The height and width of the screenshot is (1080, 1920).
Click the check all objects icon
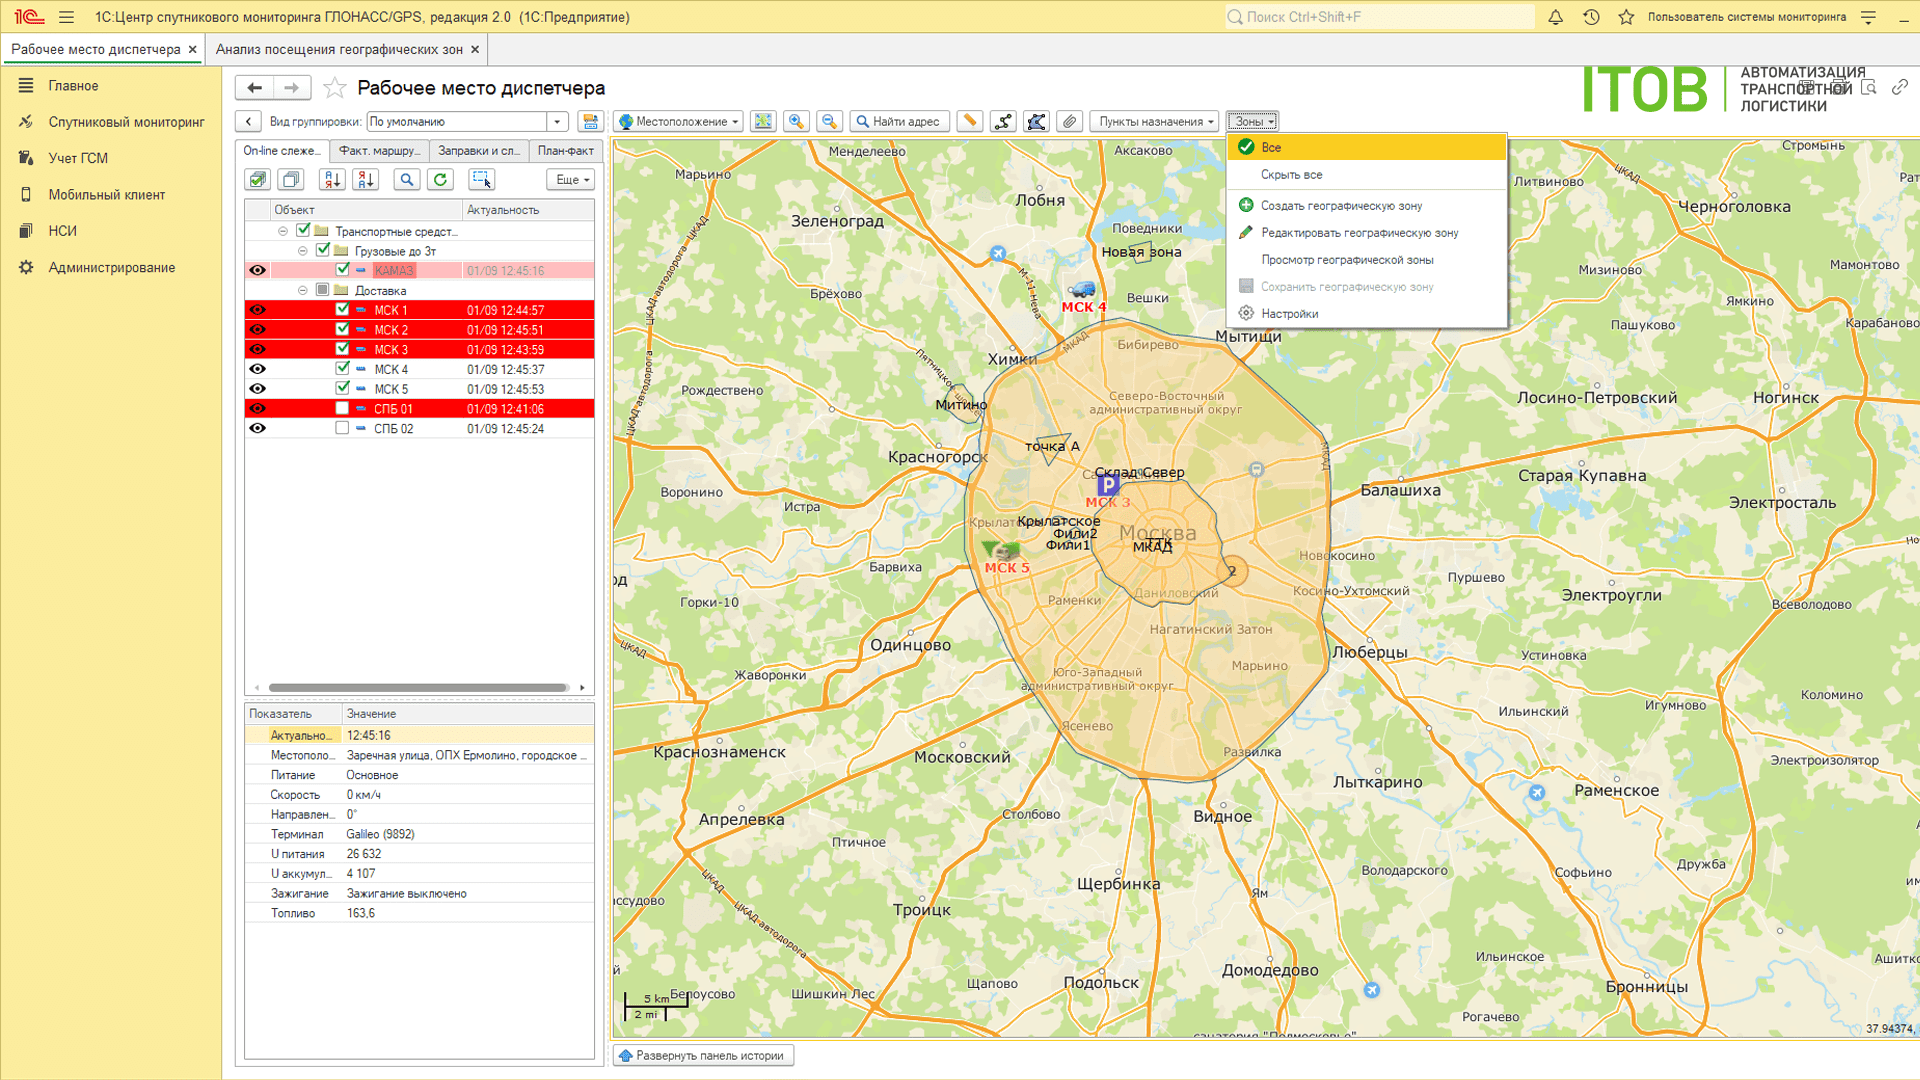258,179
